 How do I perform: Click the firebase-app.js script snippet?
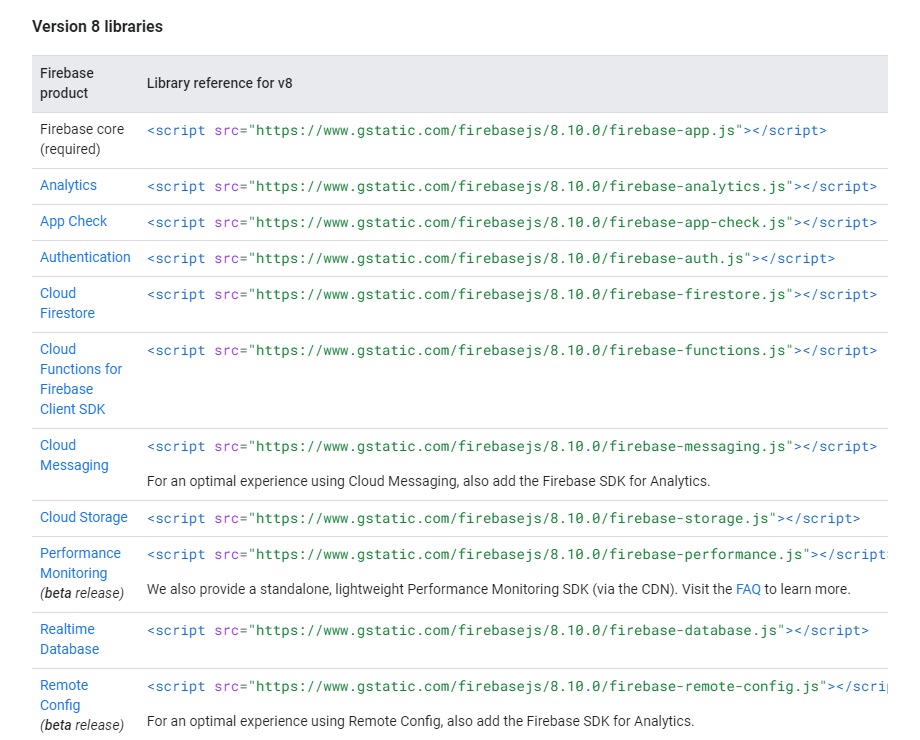point(486,130)
